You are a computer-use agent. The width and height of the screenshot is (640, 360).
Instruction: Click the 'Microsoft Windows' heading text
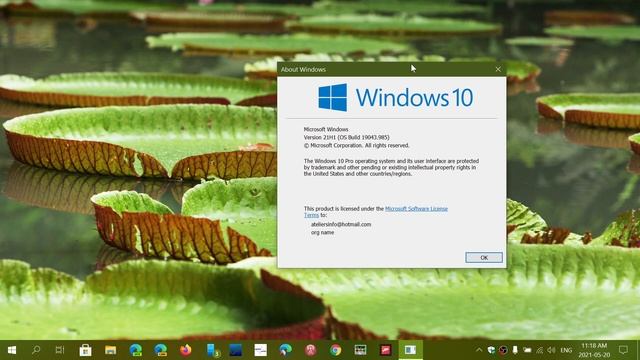326,129
